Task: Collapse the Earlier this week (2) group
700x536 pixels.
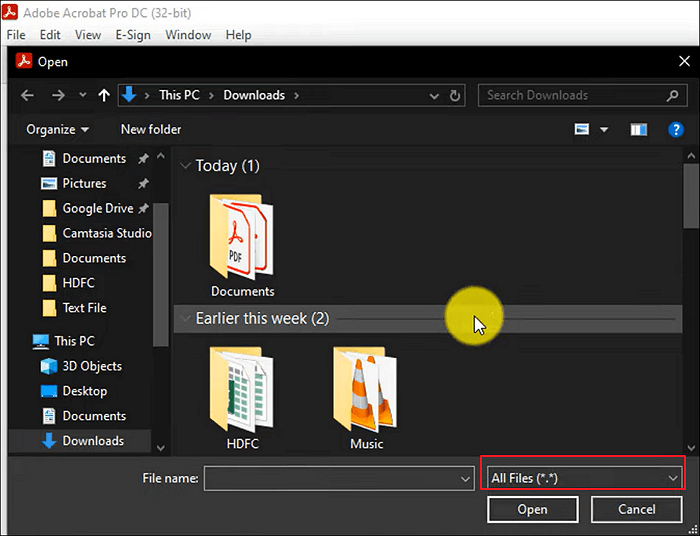Action: [184, 319]
